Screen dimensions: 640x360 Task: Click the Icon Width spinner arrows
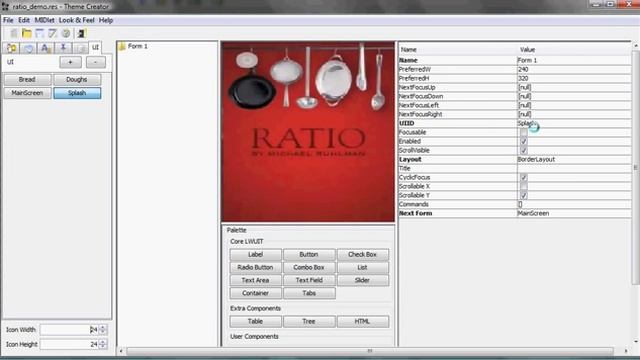(103, 329)
